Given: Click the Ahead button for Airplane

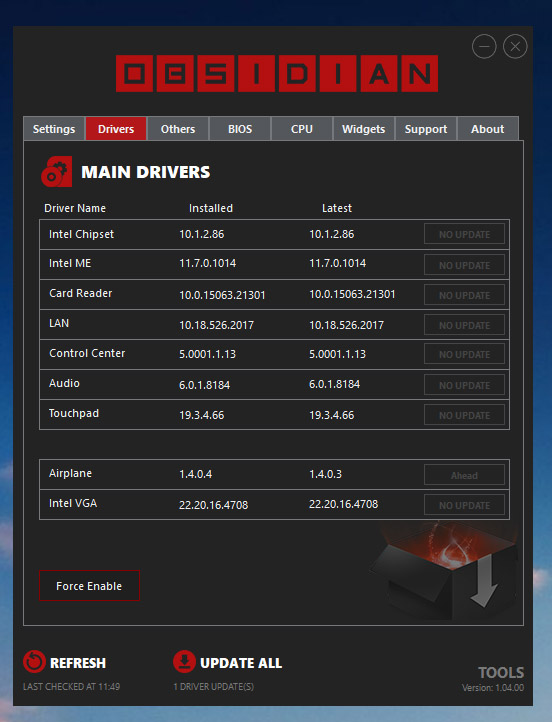Looking at the screenshot, I should (x=464, y=475).
